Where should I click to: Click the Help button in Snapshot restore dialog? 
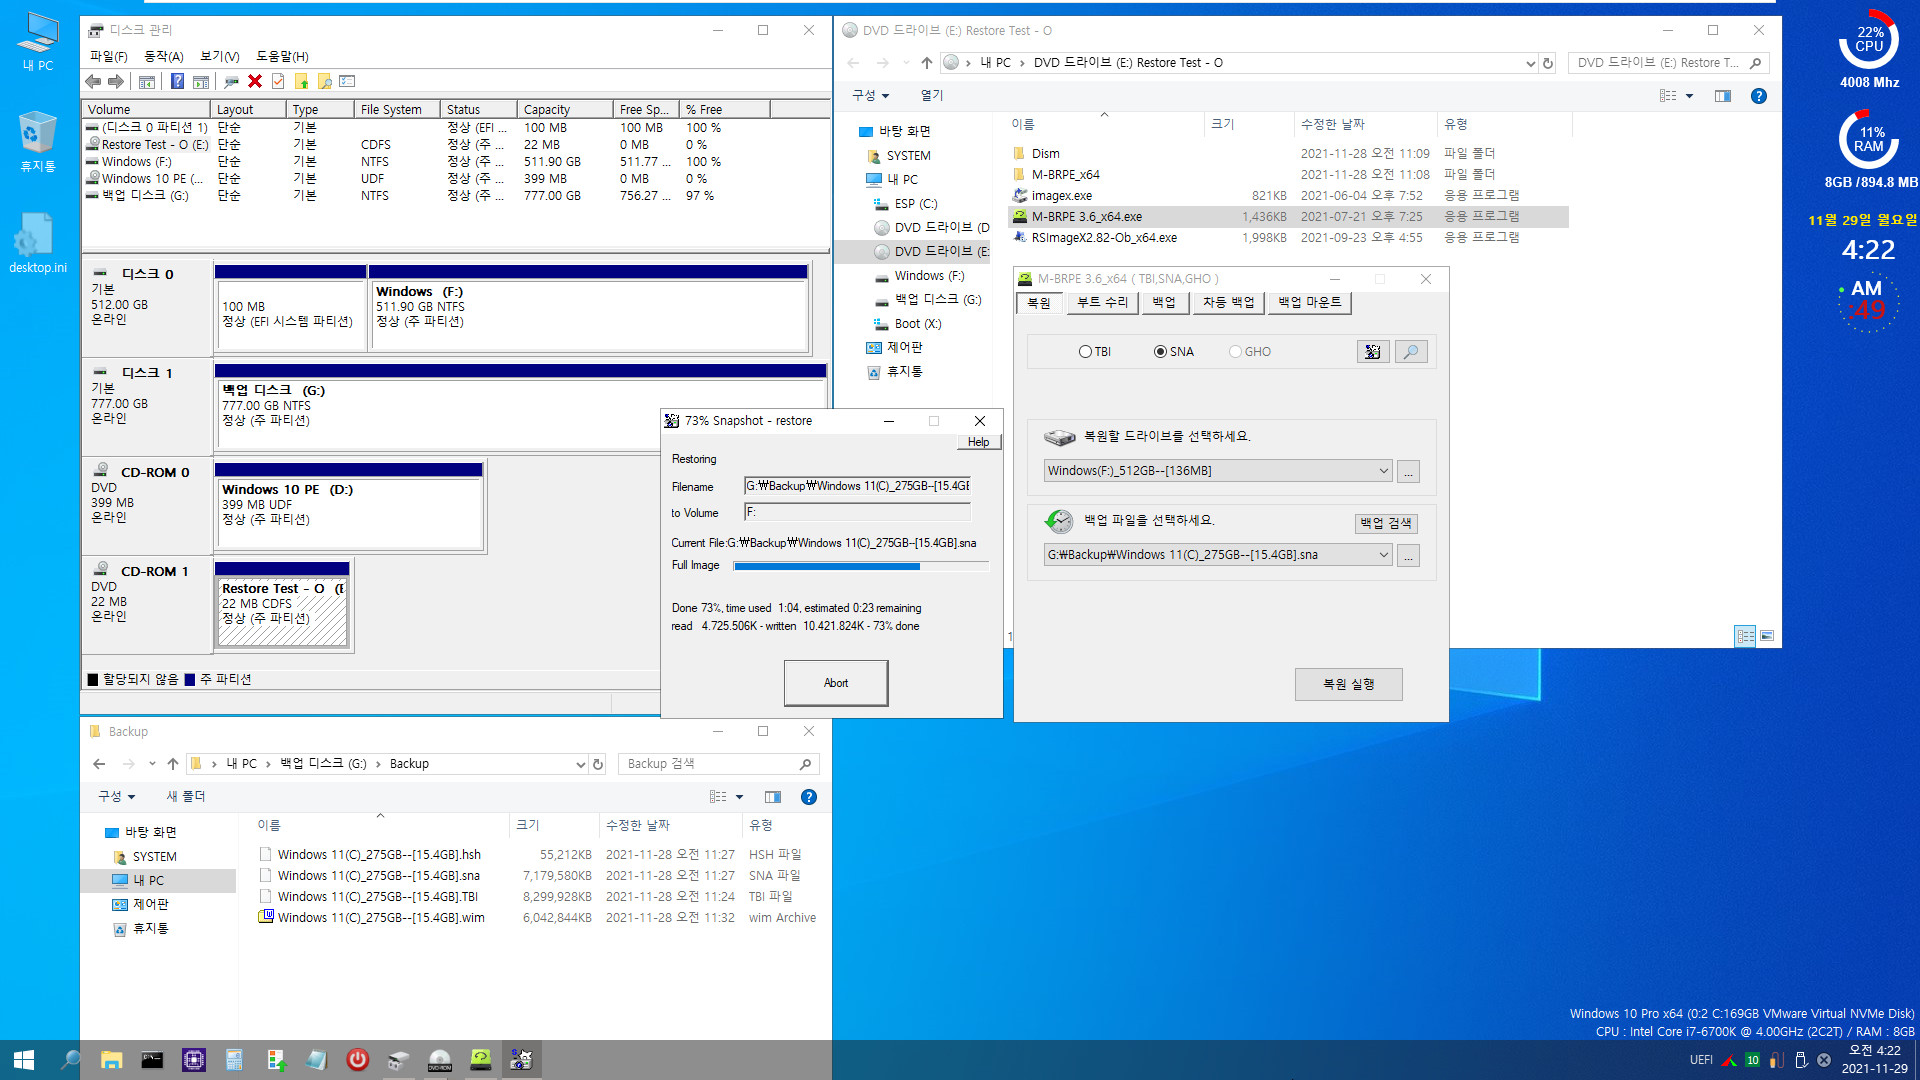click(x=979, y=443)
